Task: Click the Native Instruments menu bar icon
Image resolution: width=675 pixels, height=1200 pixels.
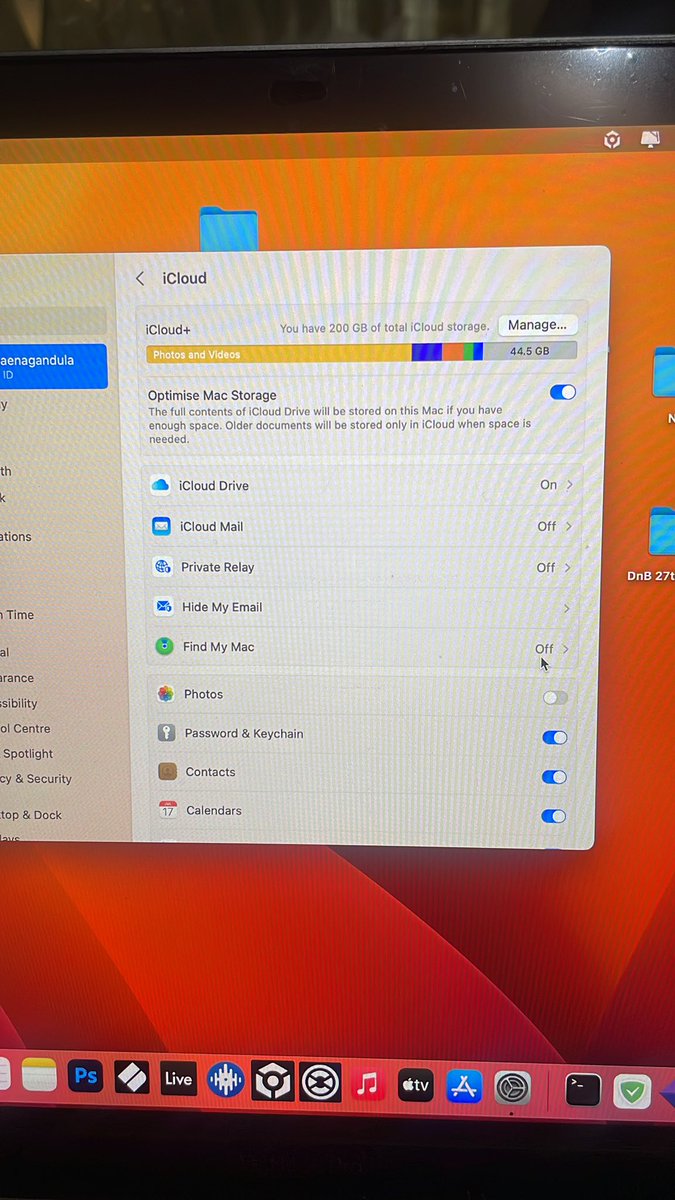Action: tap(612, 140)
